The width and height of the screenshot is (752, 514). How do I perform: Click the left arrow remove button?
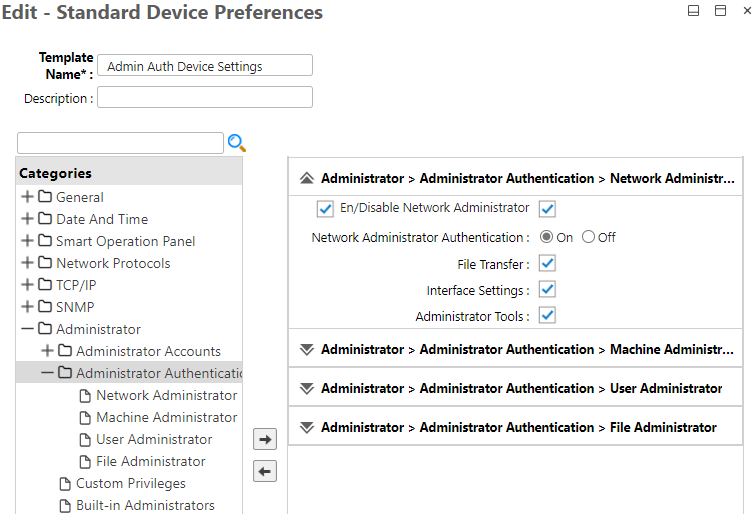click(x=265, y=471)
